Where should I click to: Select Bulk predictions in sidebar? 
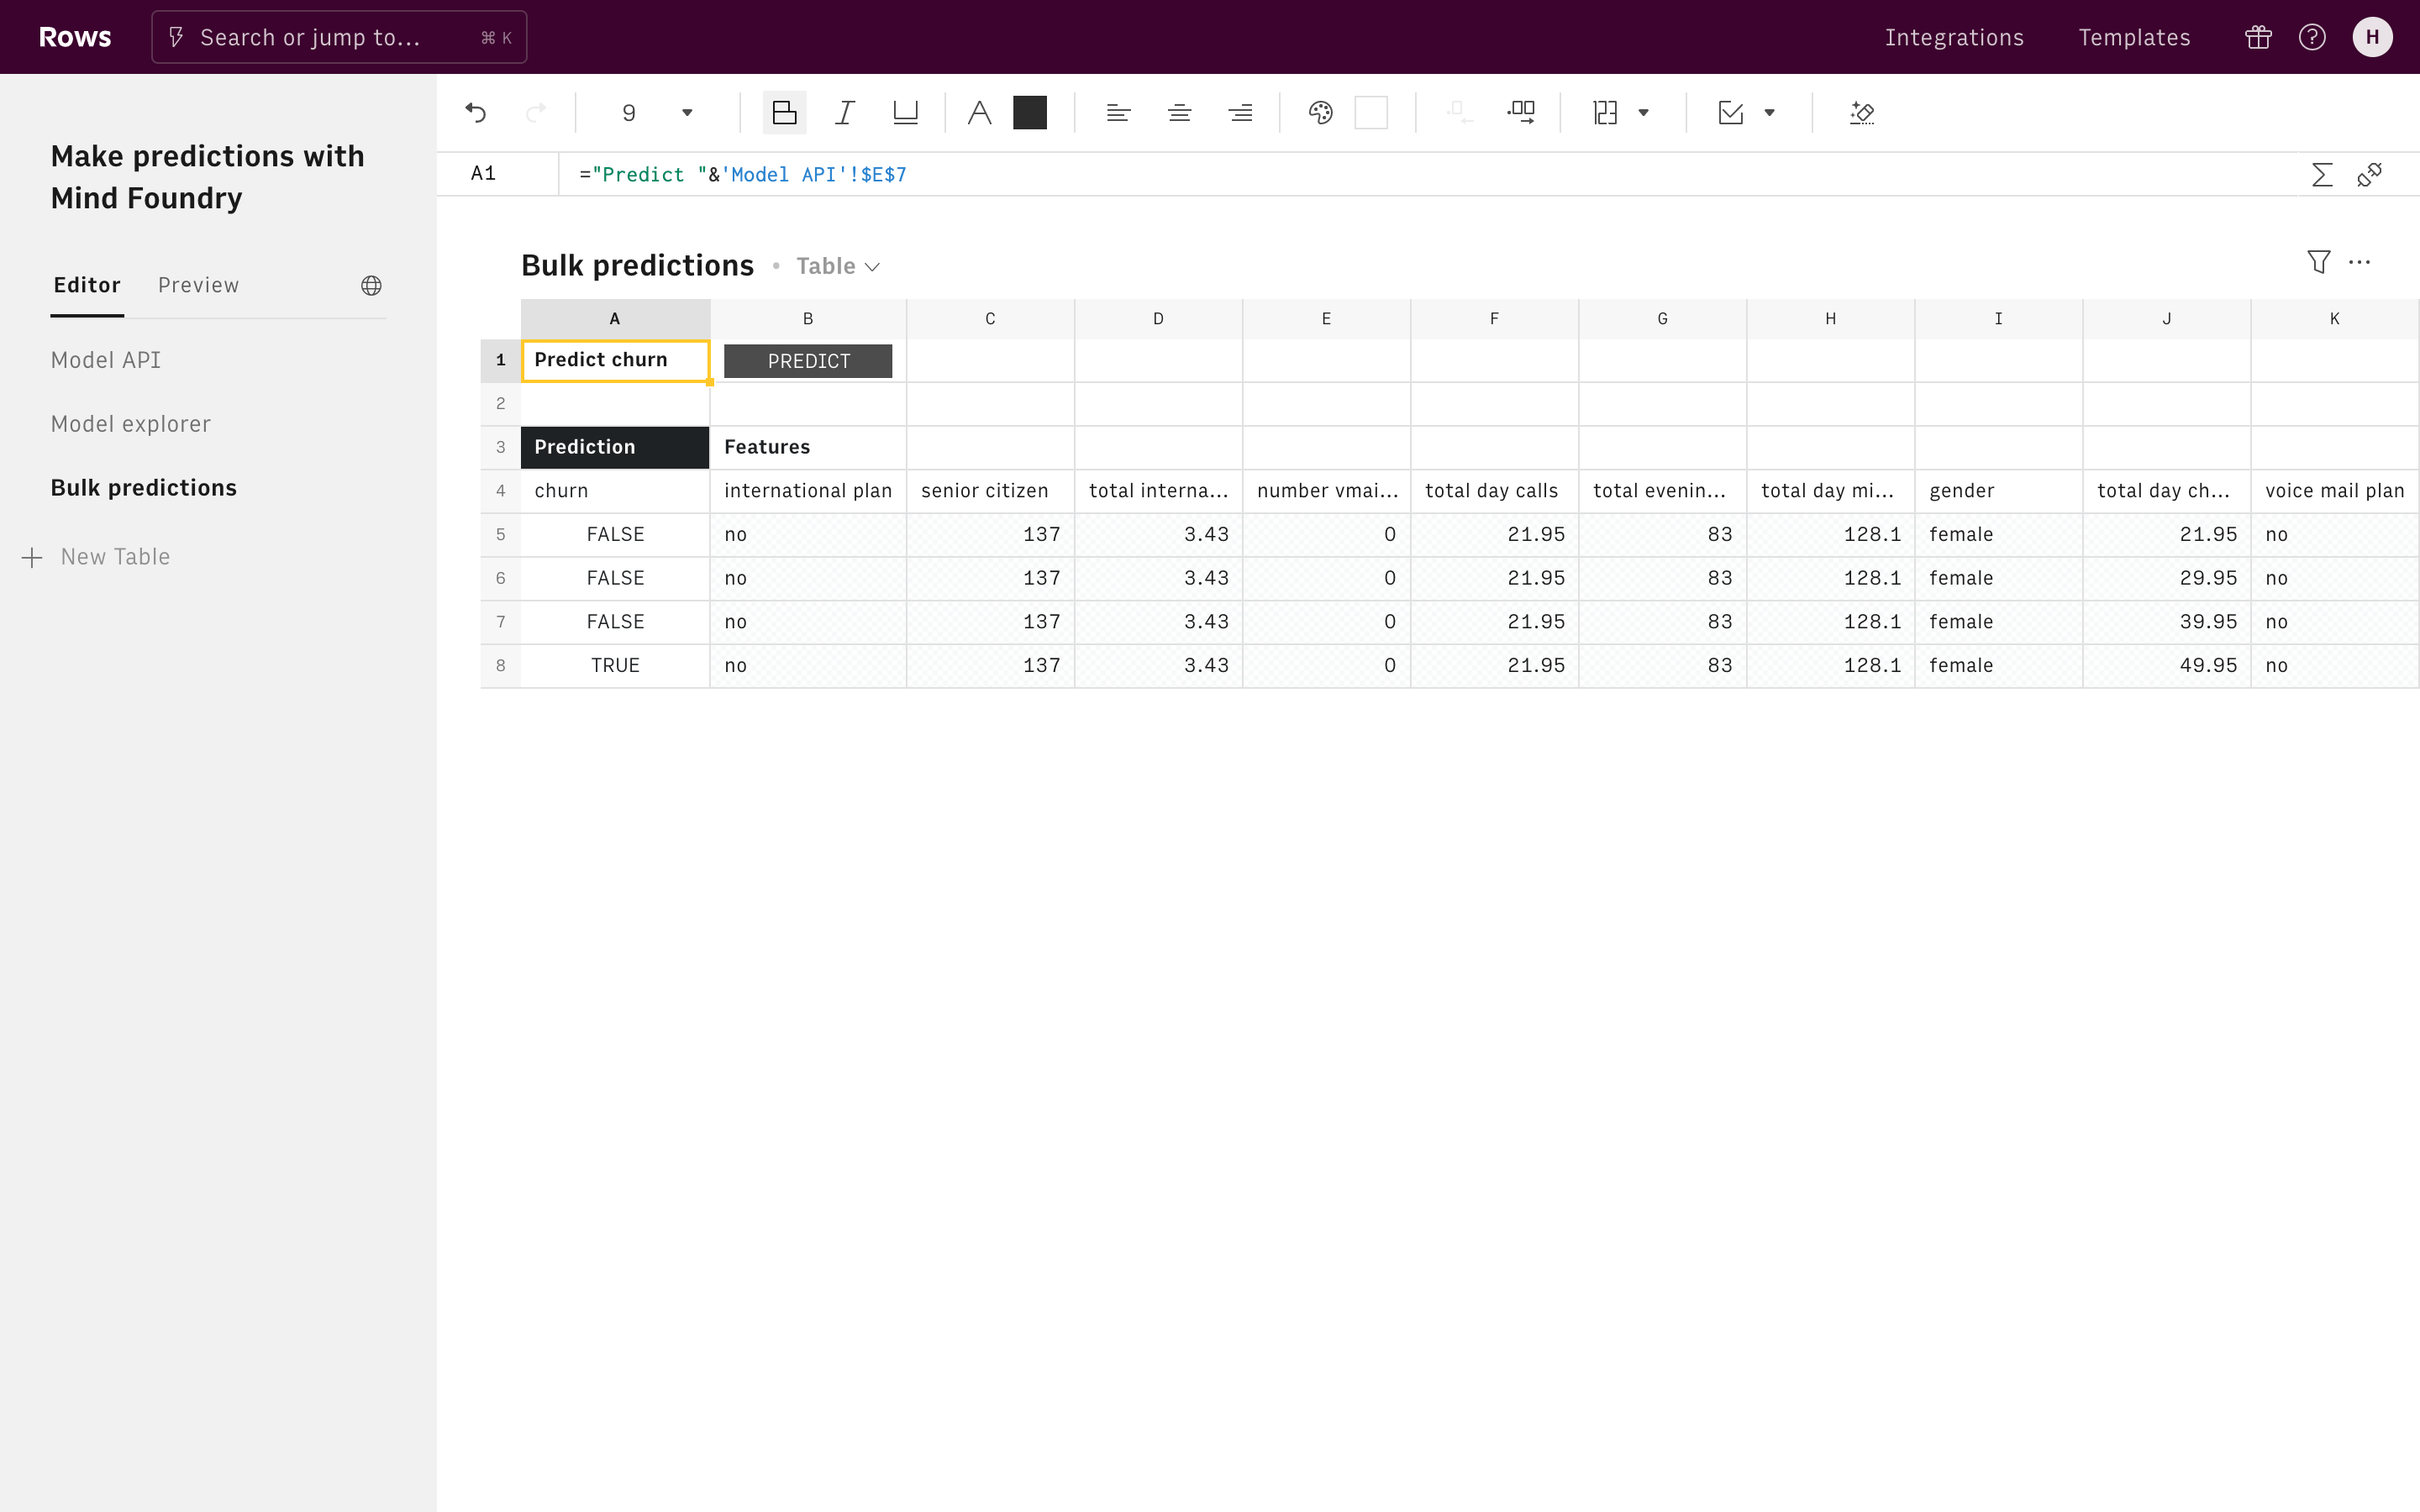144,488
